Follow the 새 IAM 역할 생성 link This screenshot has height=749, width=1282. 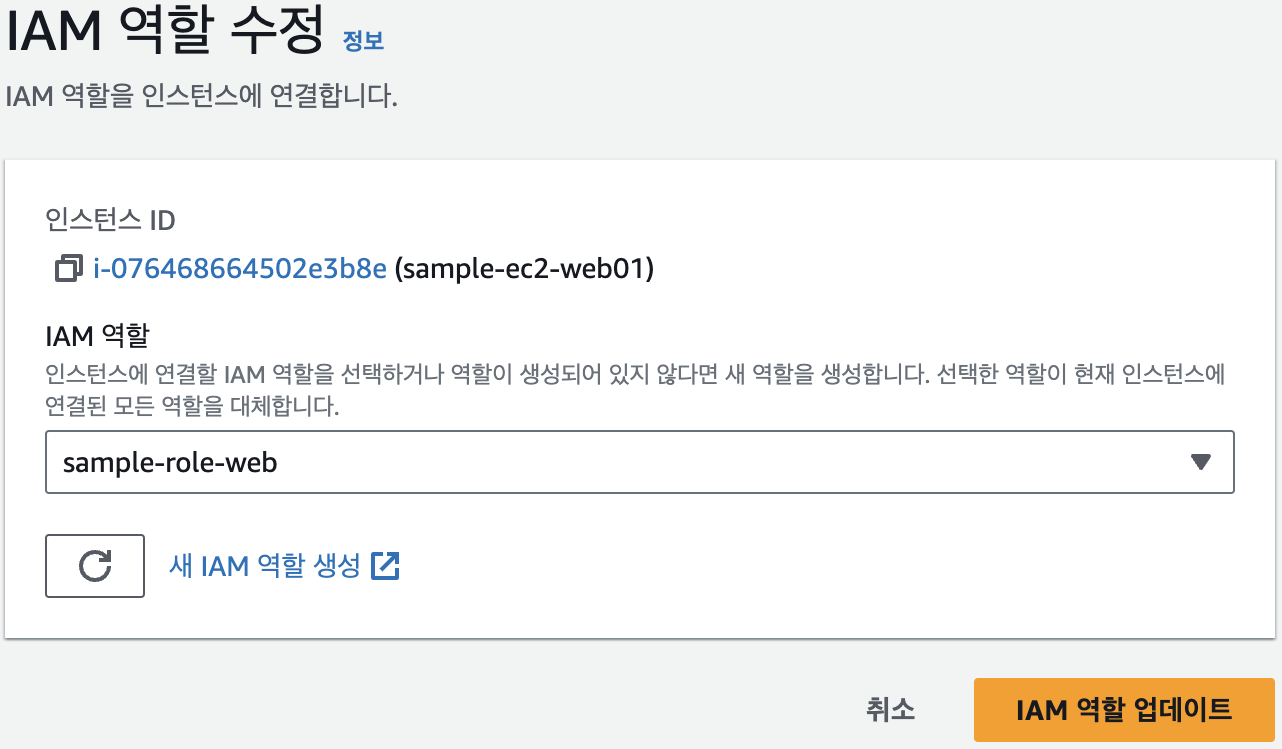click(x=265, y=566)
